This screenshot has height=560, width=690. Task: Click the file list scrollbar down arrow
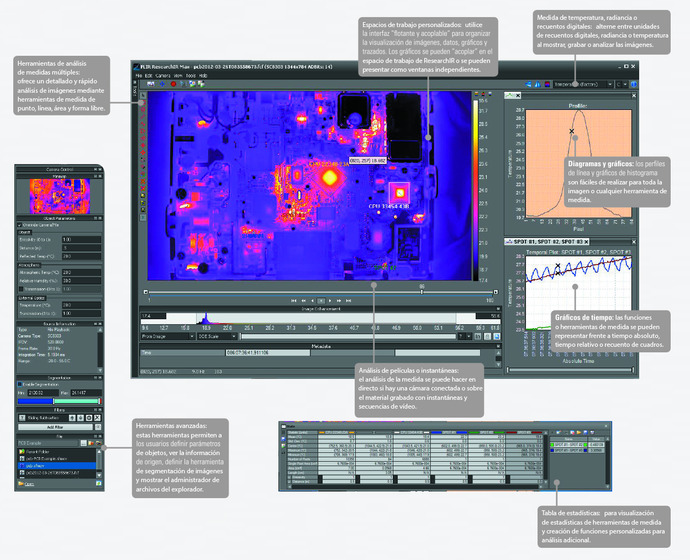(x=99, y=475)
